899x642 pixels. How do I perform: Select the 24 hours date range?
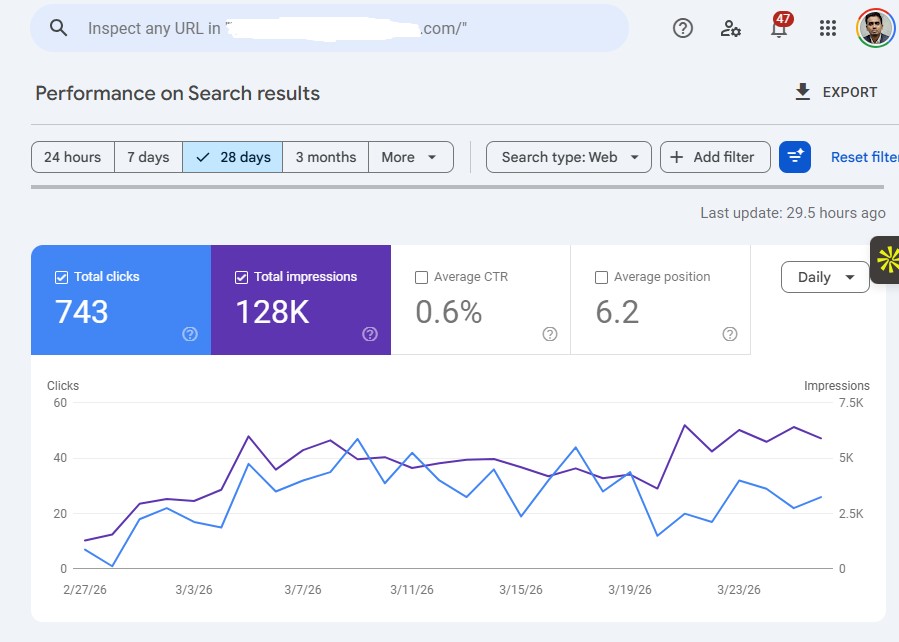(72, 156)
